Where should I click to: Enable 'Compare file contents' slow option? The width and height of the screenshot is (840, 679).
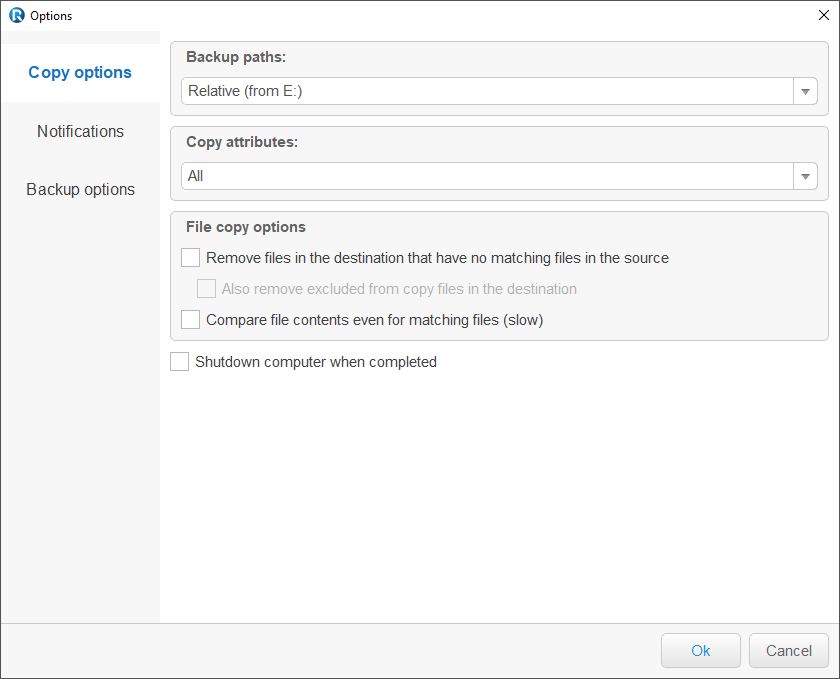click(x=191, y=320)
